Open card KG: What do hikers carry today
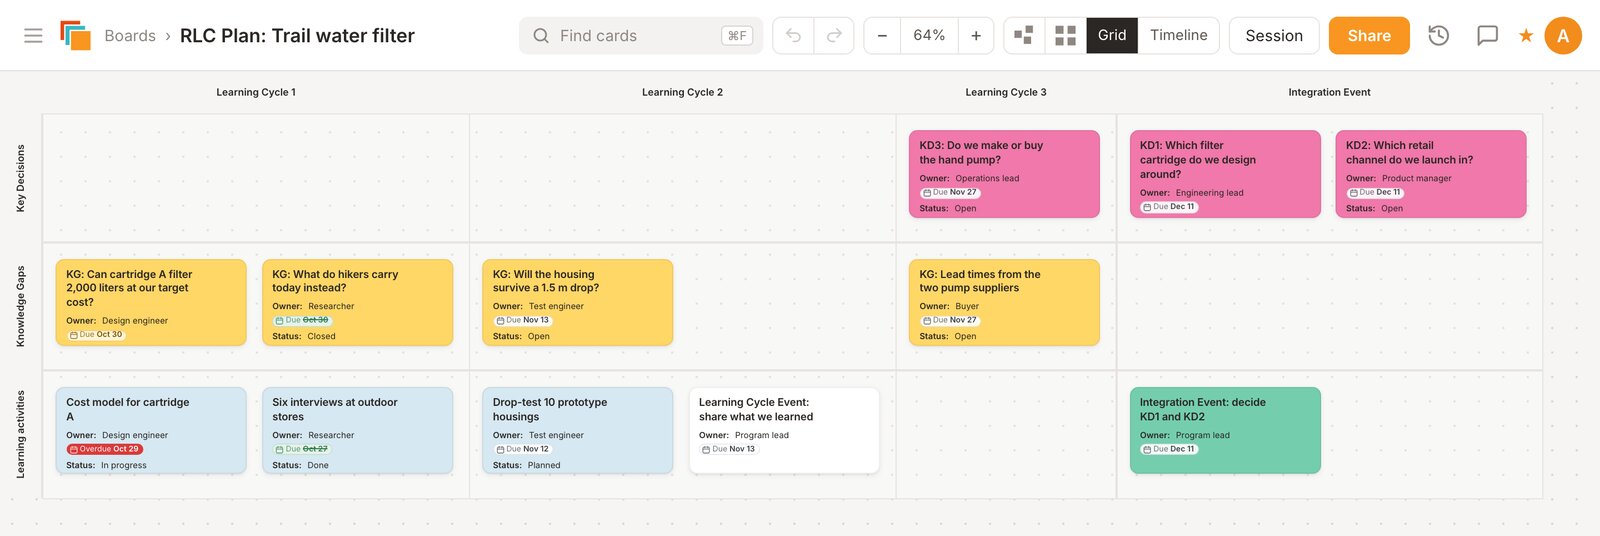1600x536 pixels. pos(357,303)
